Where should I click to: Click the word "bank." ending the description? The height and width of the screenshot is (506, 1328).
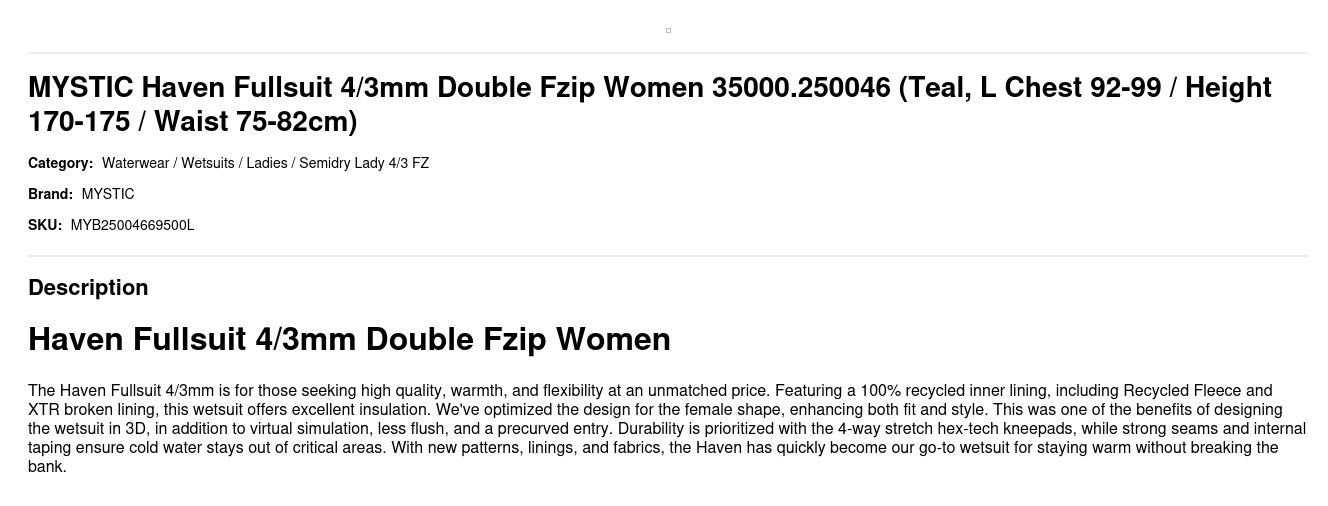tap(47, 466)
